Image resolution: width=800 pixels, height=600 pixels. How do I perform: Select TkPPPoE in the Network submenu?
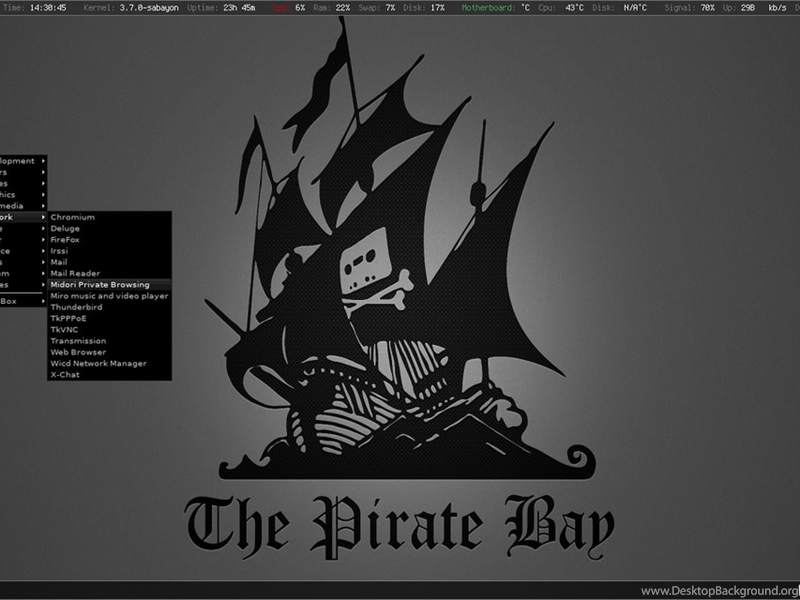pos(109,318)
